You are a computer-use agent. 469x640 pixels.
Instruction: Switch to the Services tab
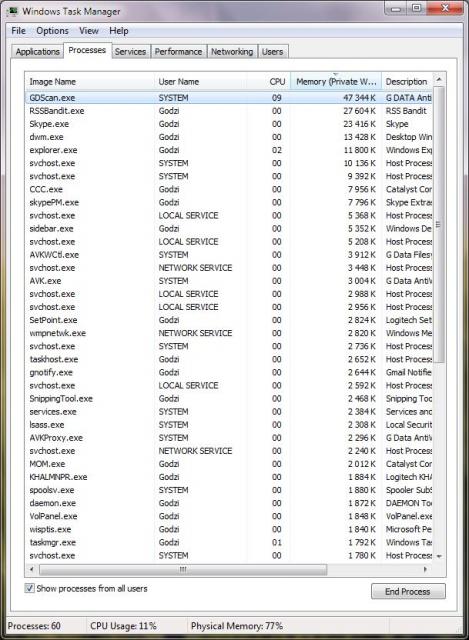tap(130, 52)
